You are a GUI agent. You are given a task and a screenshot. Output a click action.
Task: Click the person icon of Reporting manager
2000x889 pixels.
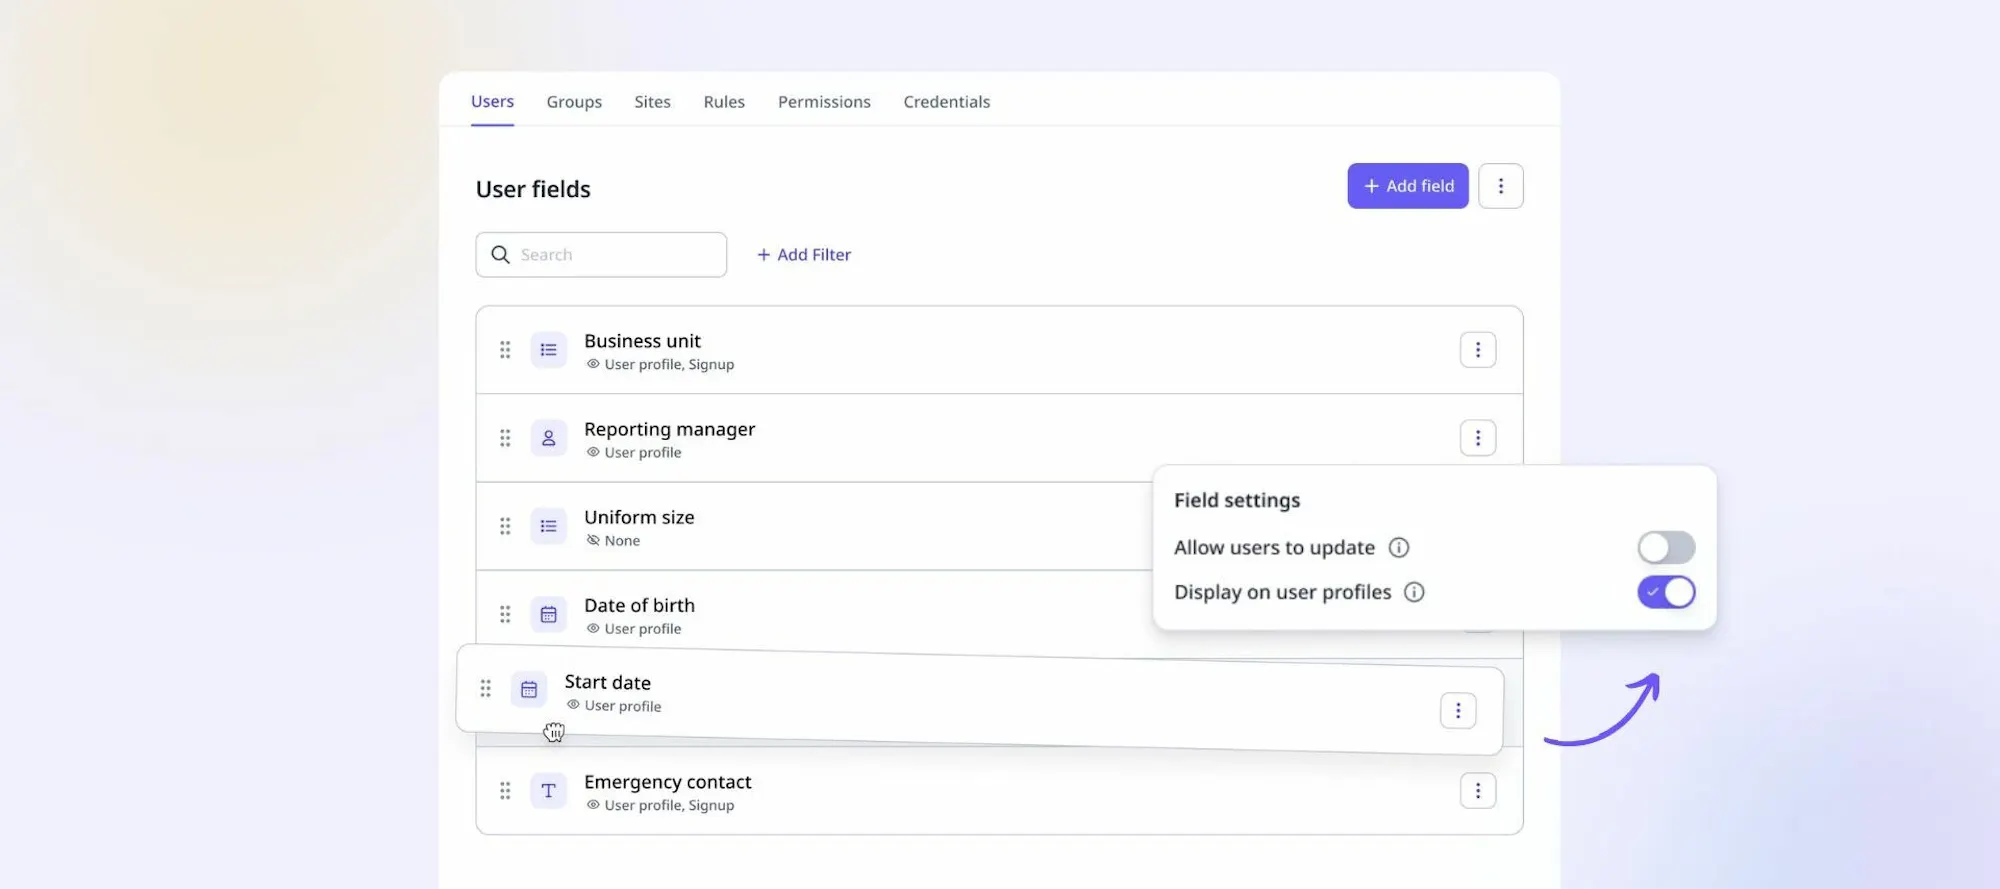(548, 438)
